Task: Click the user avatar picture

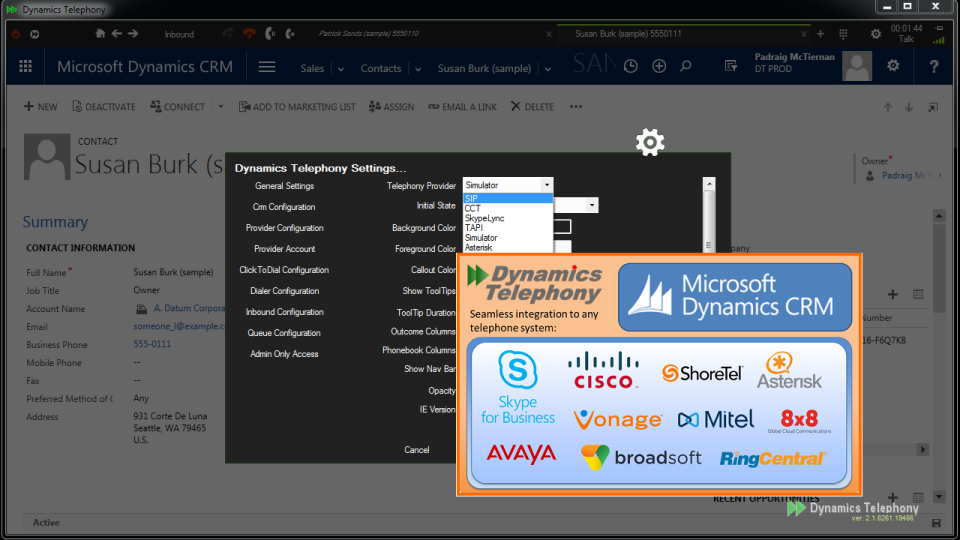Action: pos(857,66)
